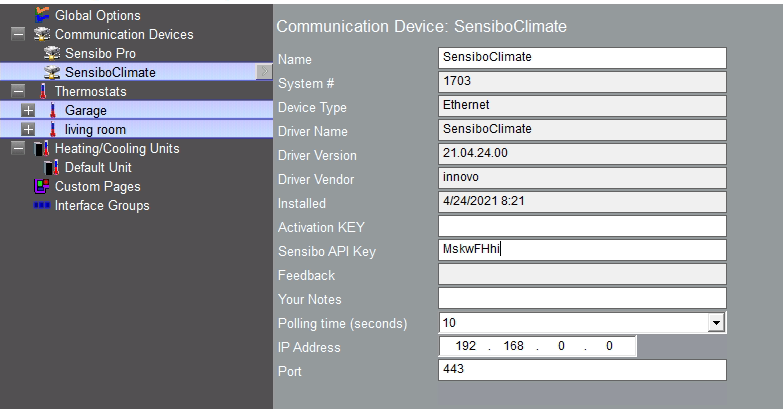This screenshot has height=409, width=783.
Task: Select Communication Devices tree label
Action: tap(124, 34)
